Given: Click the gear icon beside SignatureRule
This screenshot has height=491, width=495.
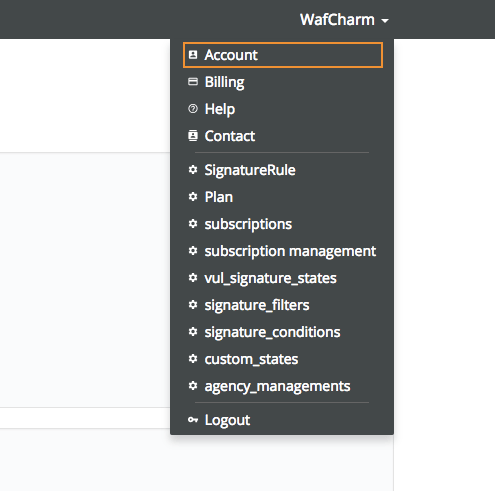Looking at the screenshot, I should (x=193, y=170).
